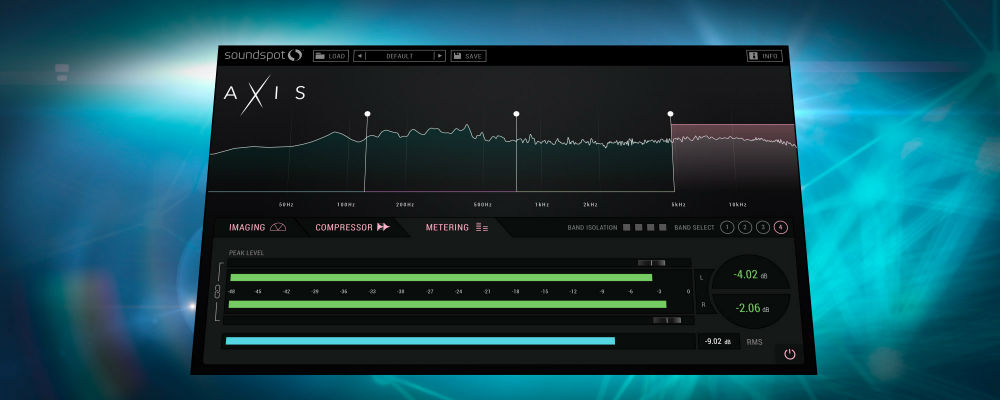
Task: Click the right channel green peak meter
Action: pos(448,304)
